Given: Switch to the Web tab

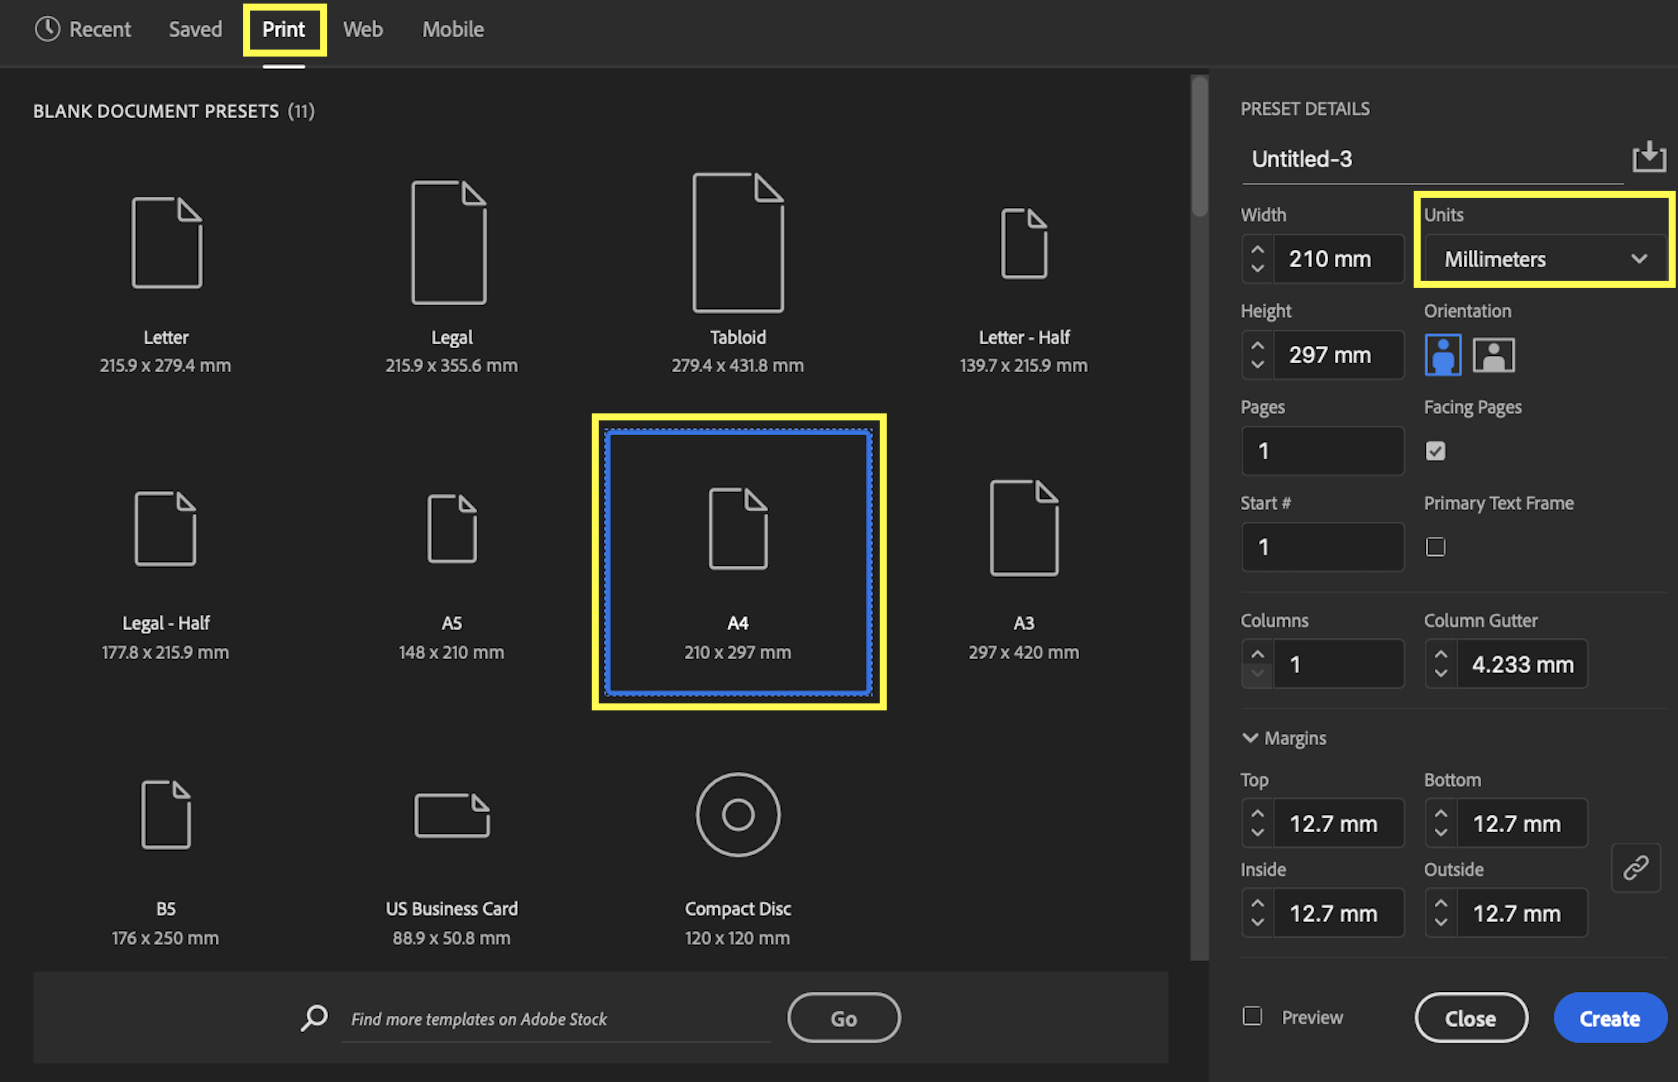Looking at the screenshot, I should (x=362, y=29).
